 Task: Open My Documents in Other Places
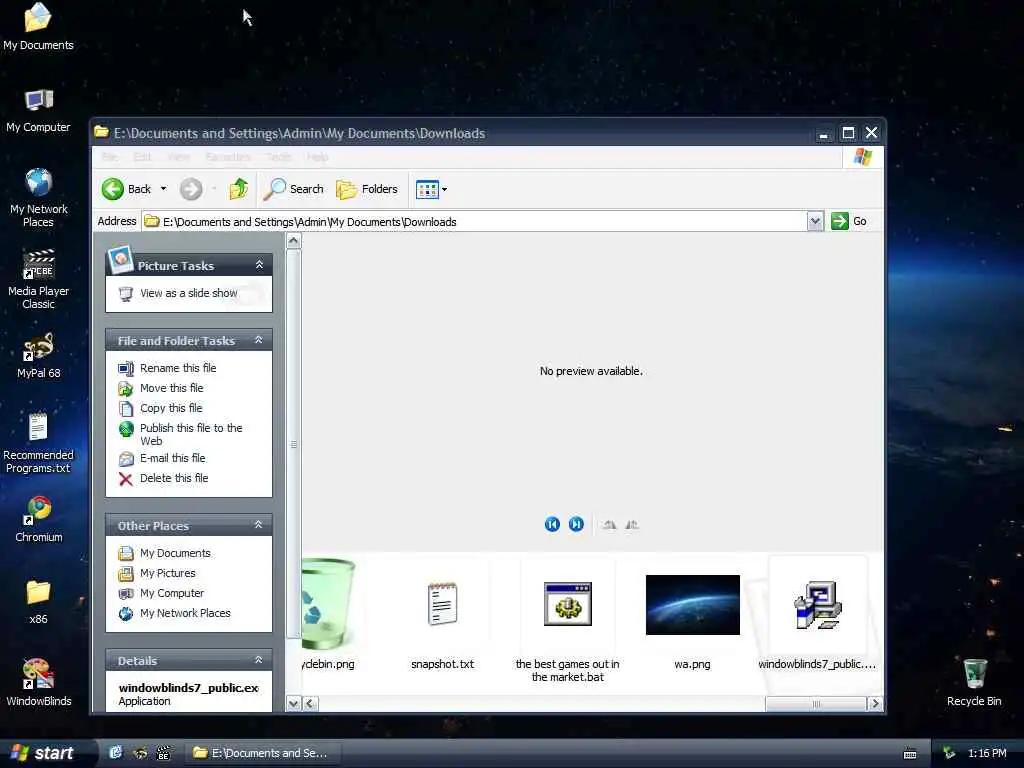(x=165, y=554)
